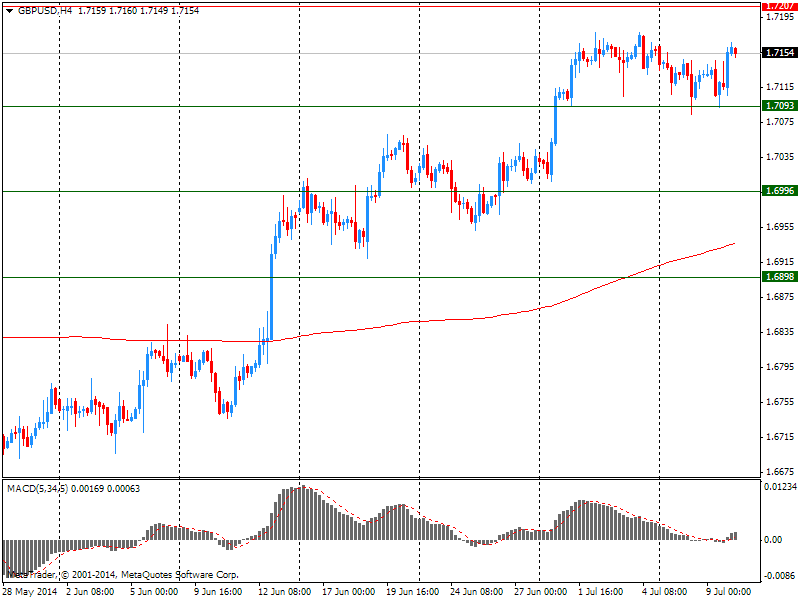The image size is (800, 600).
Task: Click the price scale value 1.7195
Action: point(780,17)
